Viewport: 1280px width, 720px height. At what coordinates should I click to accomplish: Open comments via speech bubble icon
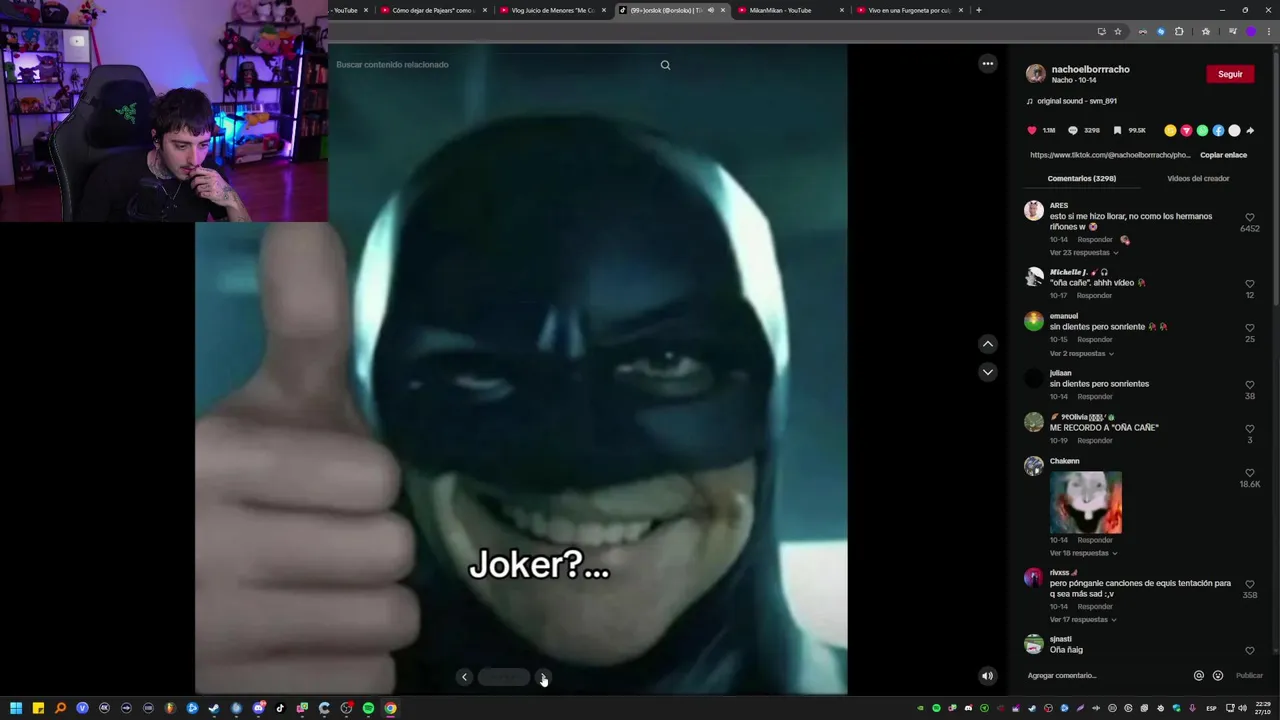coord(1073,130)
